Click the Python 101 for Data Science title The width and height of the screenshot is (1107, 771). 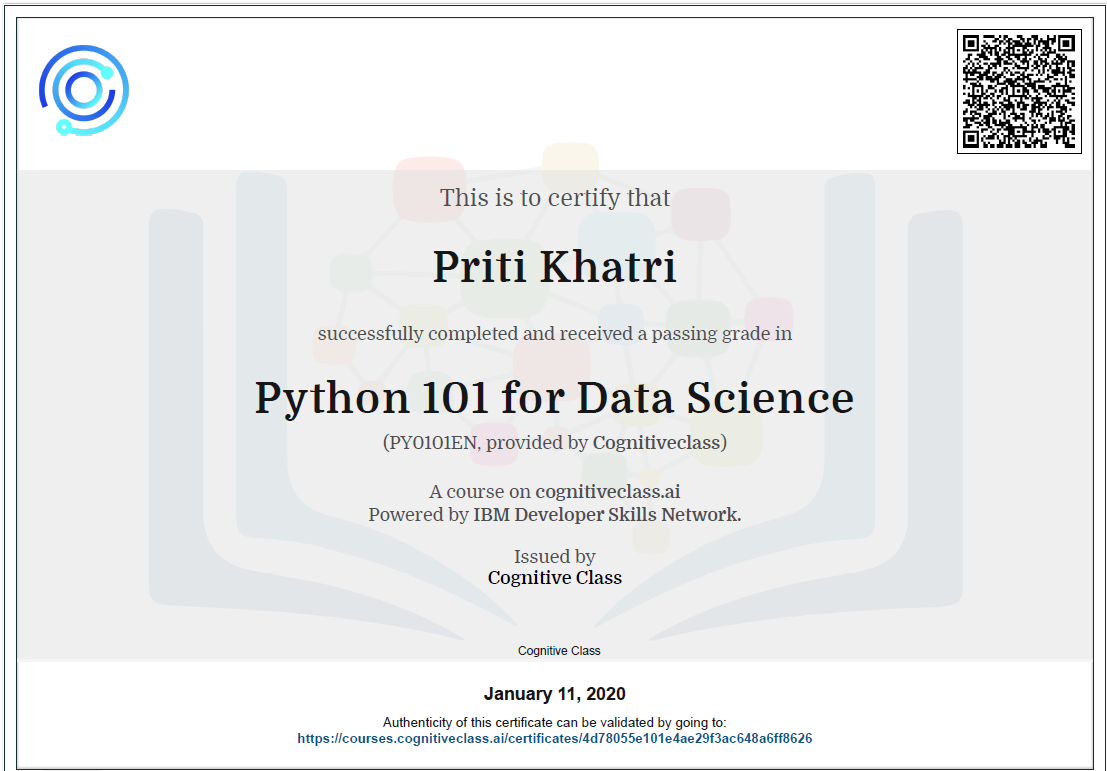555,398
